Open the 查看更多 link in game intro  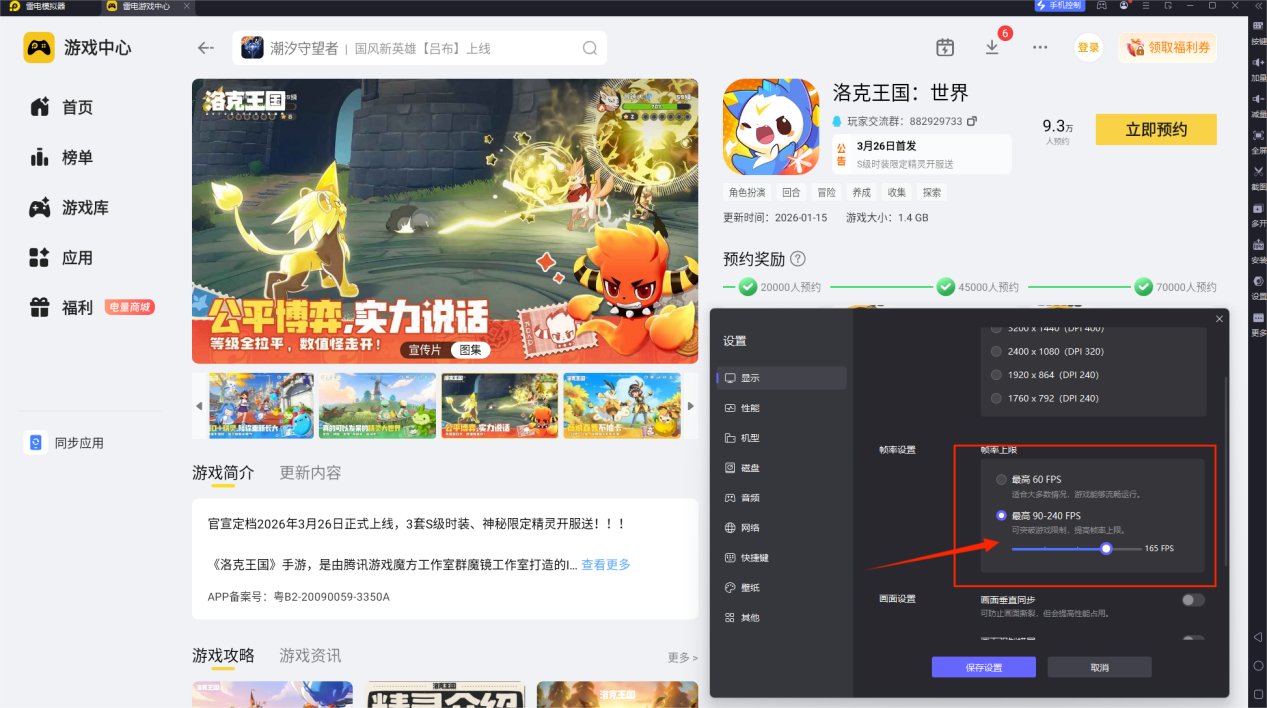pyautogui.click(x=606, y=565)
